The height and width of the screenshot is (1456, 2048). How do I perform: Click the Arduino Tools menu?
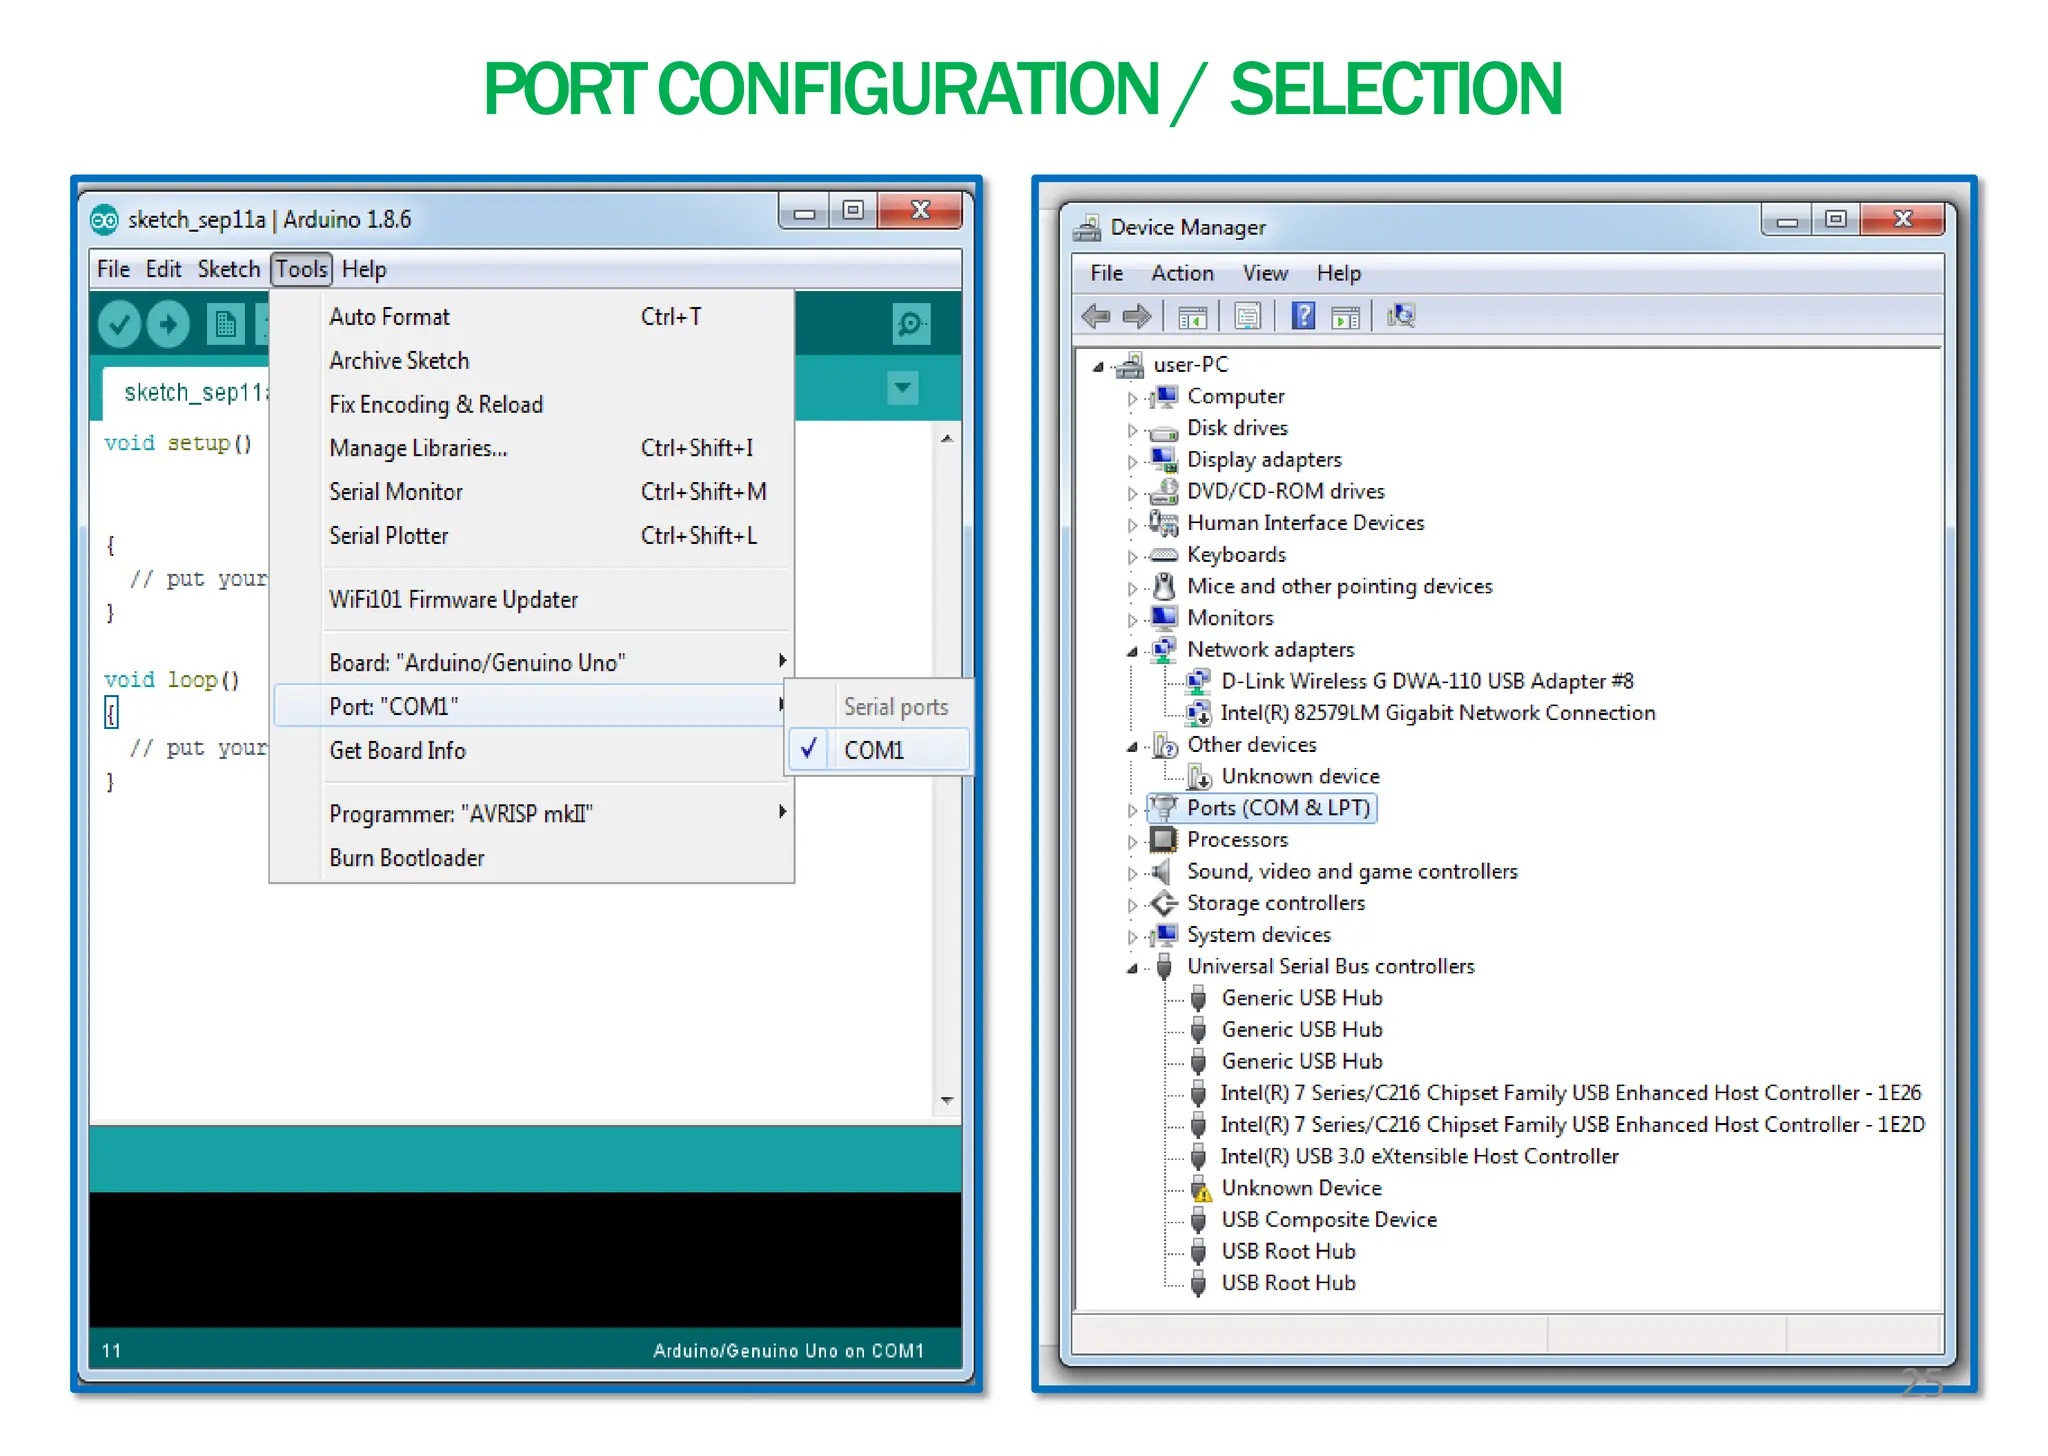coord(302,269)
